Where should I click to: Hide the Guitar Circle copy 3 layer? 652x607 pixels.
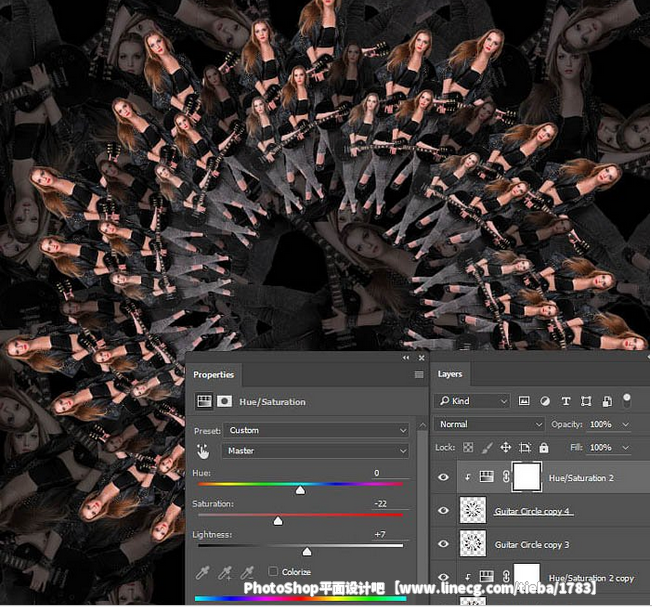click(443, 543)
